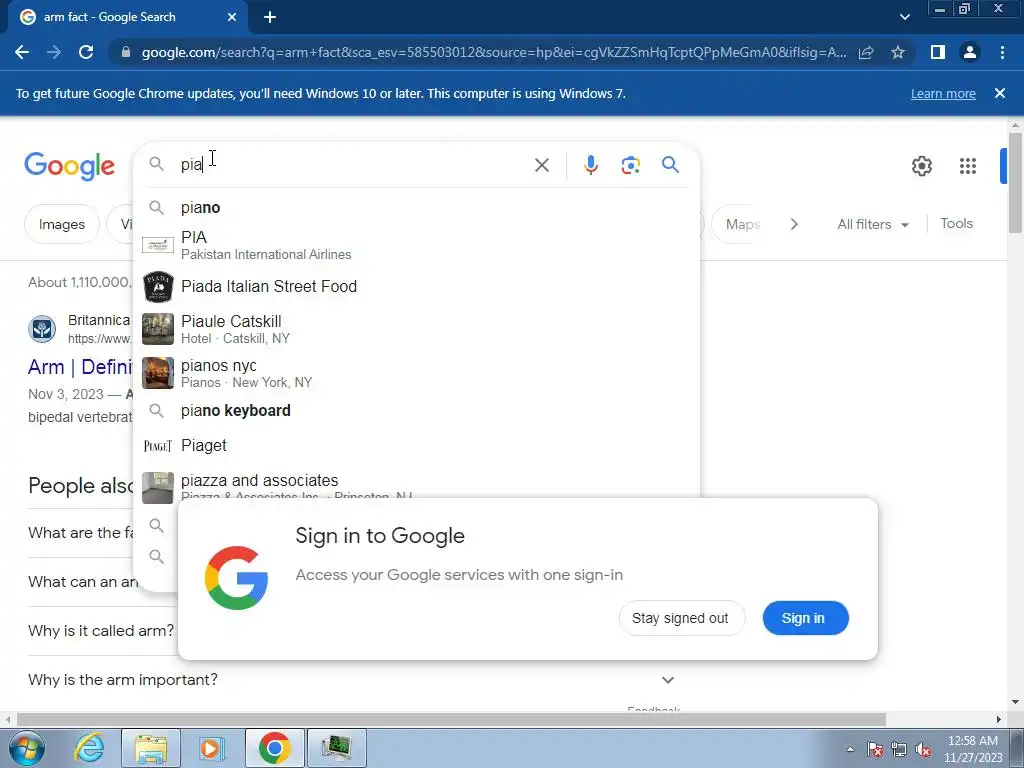Select the Piaget suggestion
The height and width of the screenshot is (768, 1024).
coord(416,445)
